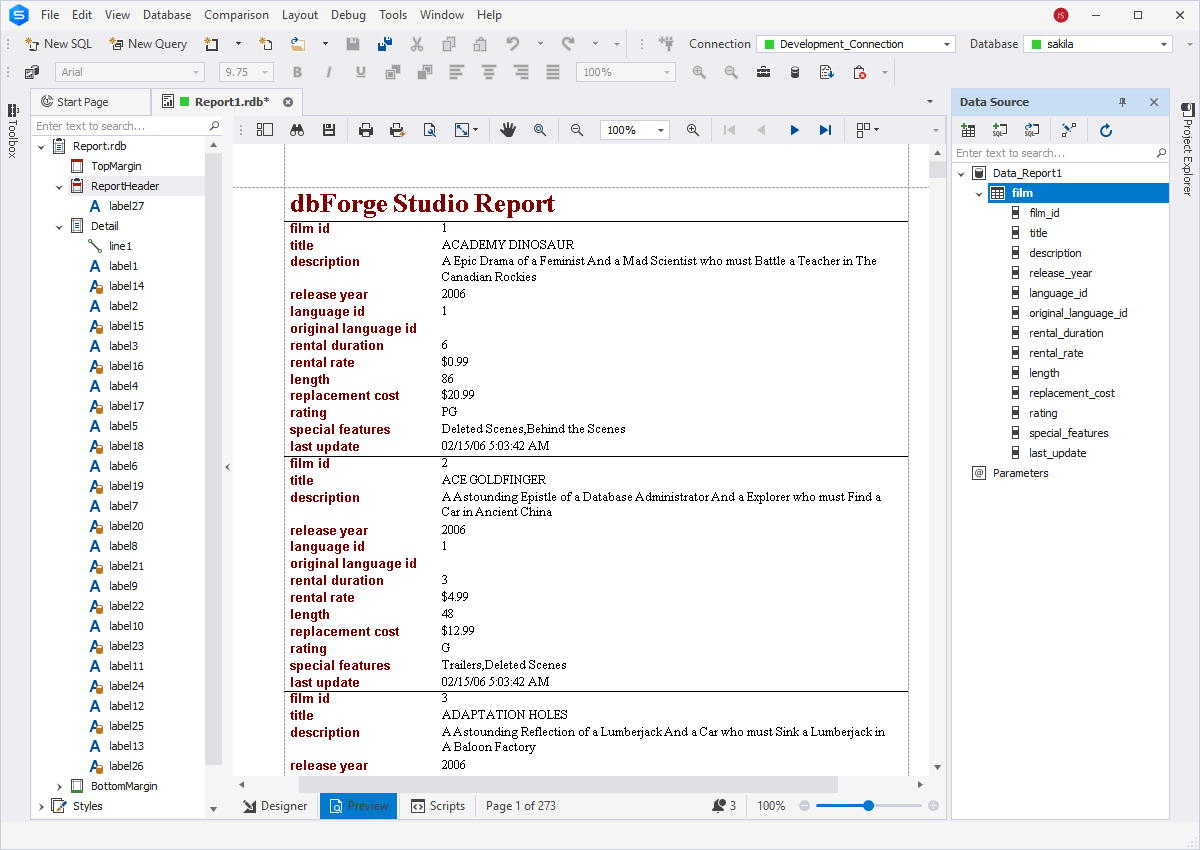Click the Add table icon in Data Source
Viewport: 1200px width, 850px height.
coord(968,130)
